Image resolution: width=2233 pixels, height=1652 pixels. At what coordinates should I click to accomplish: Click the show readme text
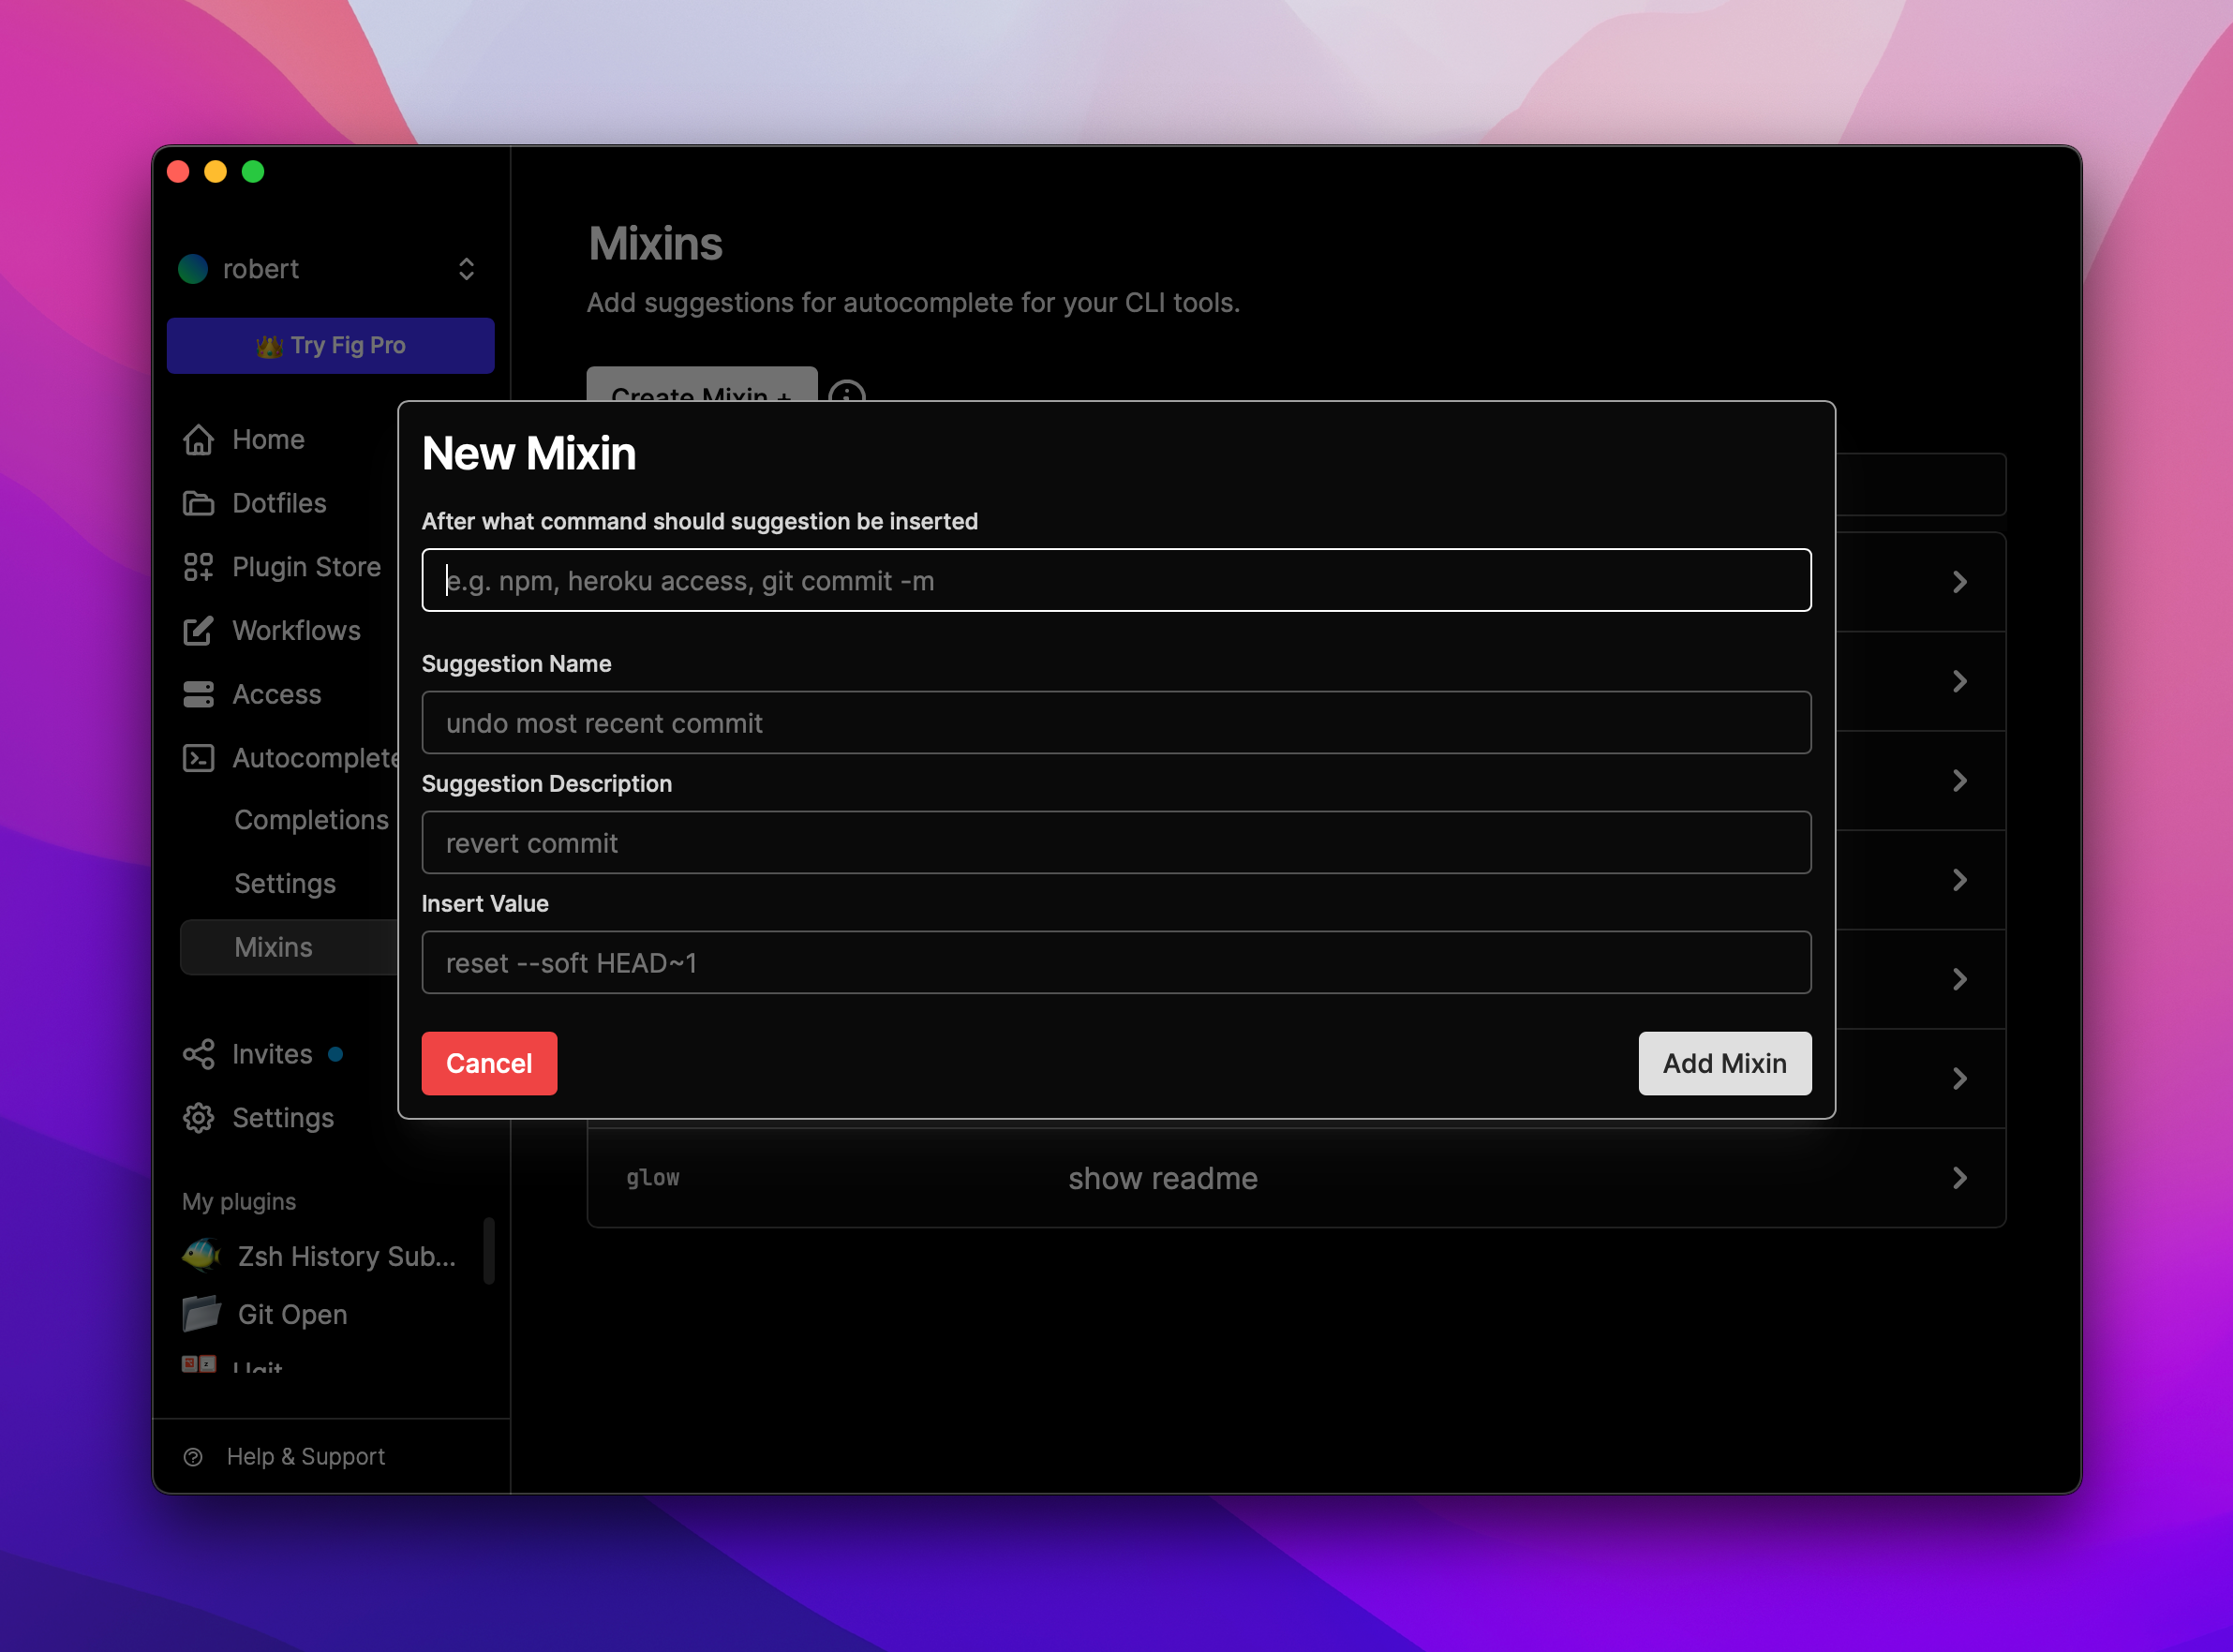coord(1162,1178)
